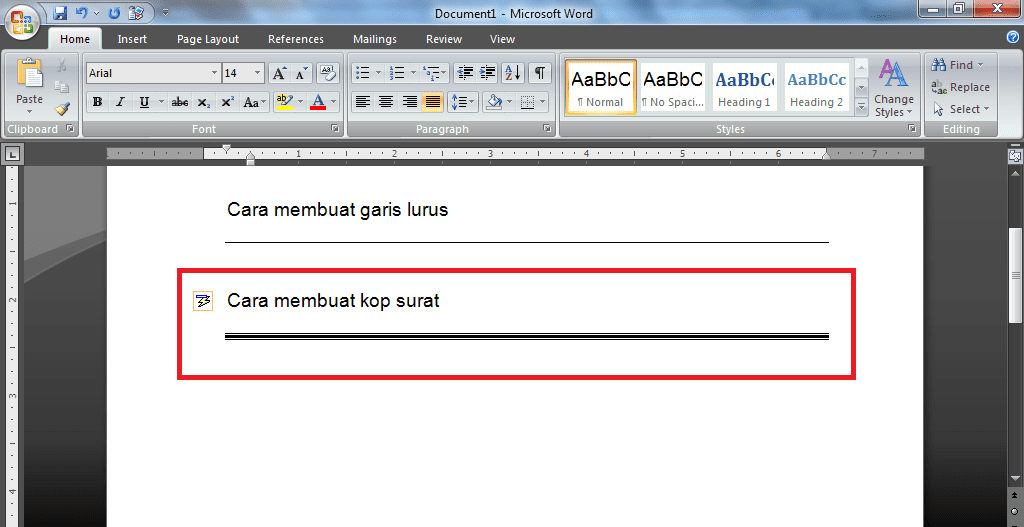The image size is (1024, 527).
Task: Increase paragraph indent
Action: point(487,72)
